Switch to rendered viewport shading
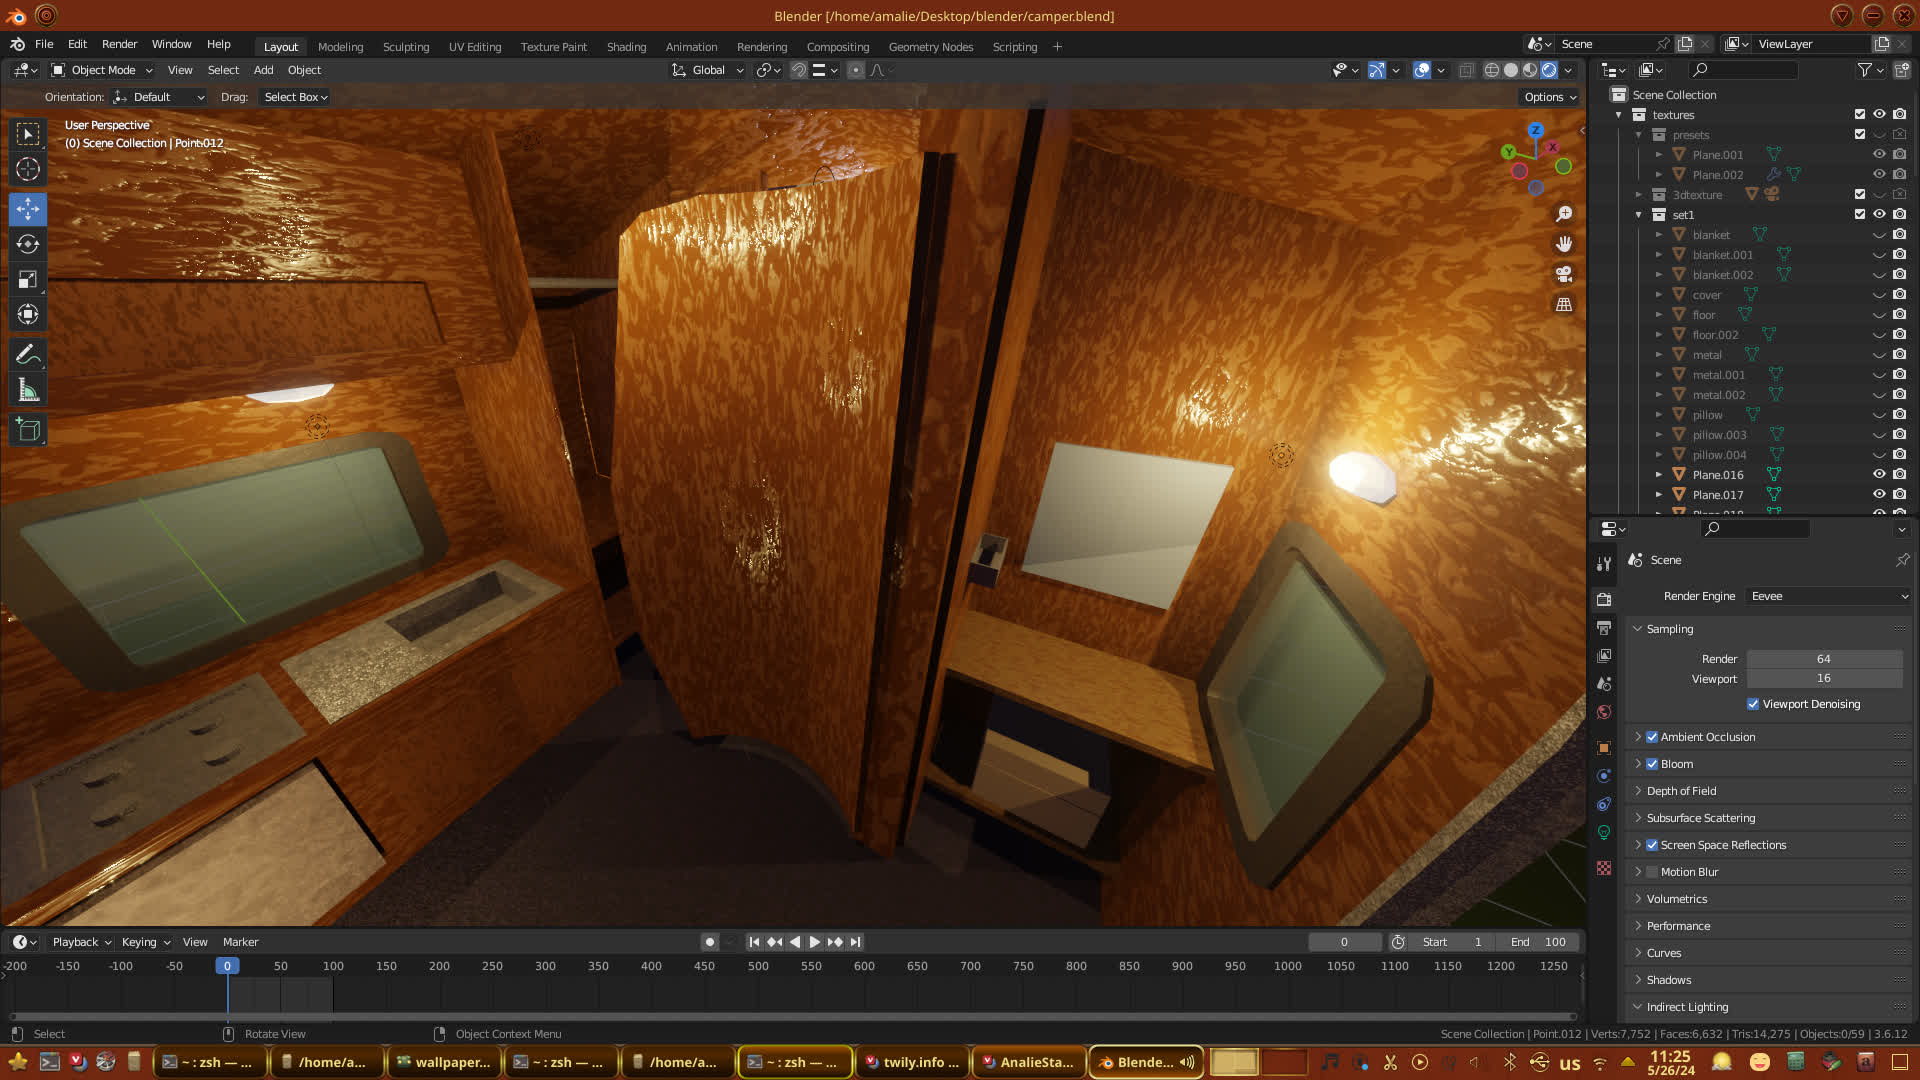 1549,70
